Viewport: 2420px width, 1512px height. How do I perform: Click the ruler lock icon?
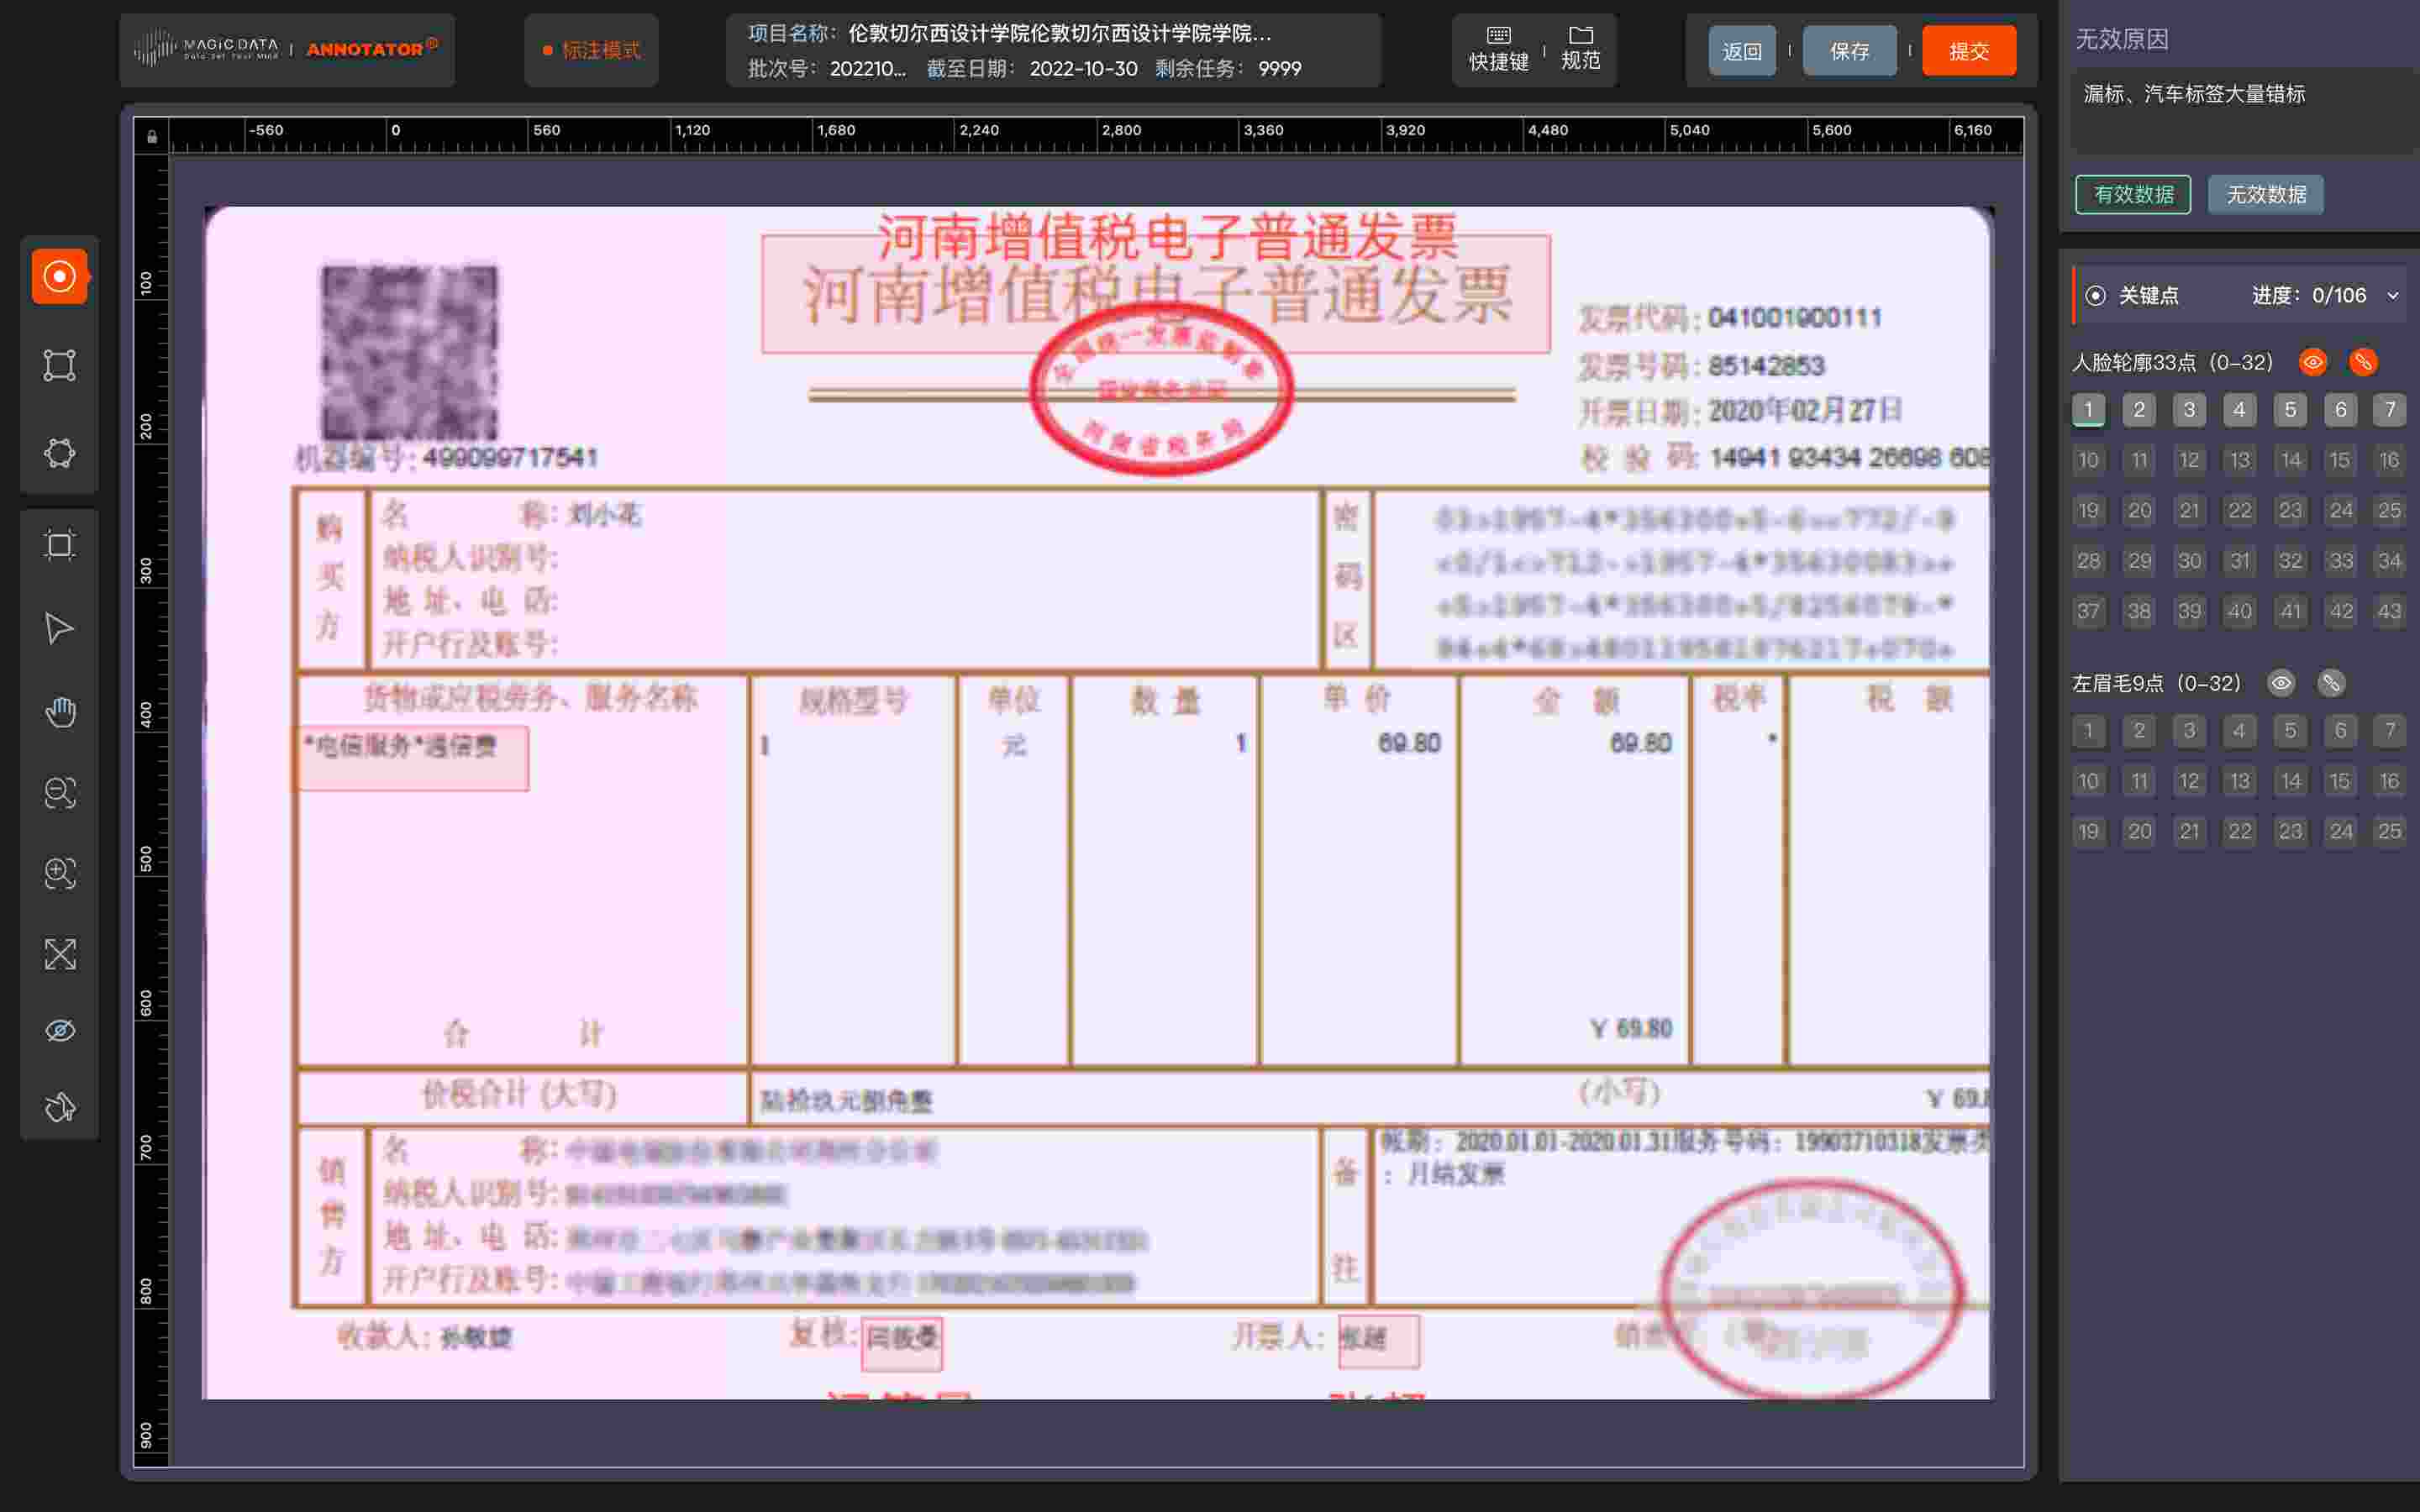(x=152, y=136)
